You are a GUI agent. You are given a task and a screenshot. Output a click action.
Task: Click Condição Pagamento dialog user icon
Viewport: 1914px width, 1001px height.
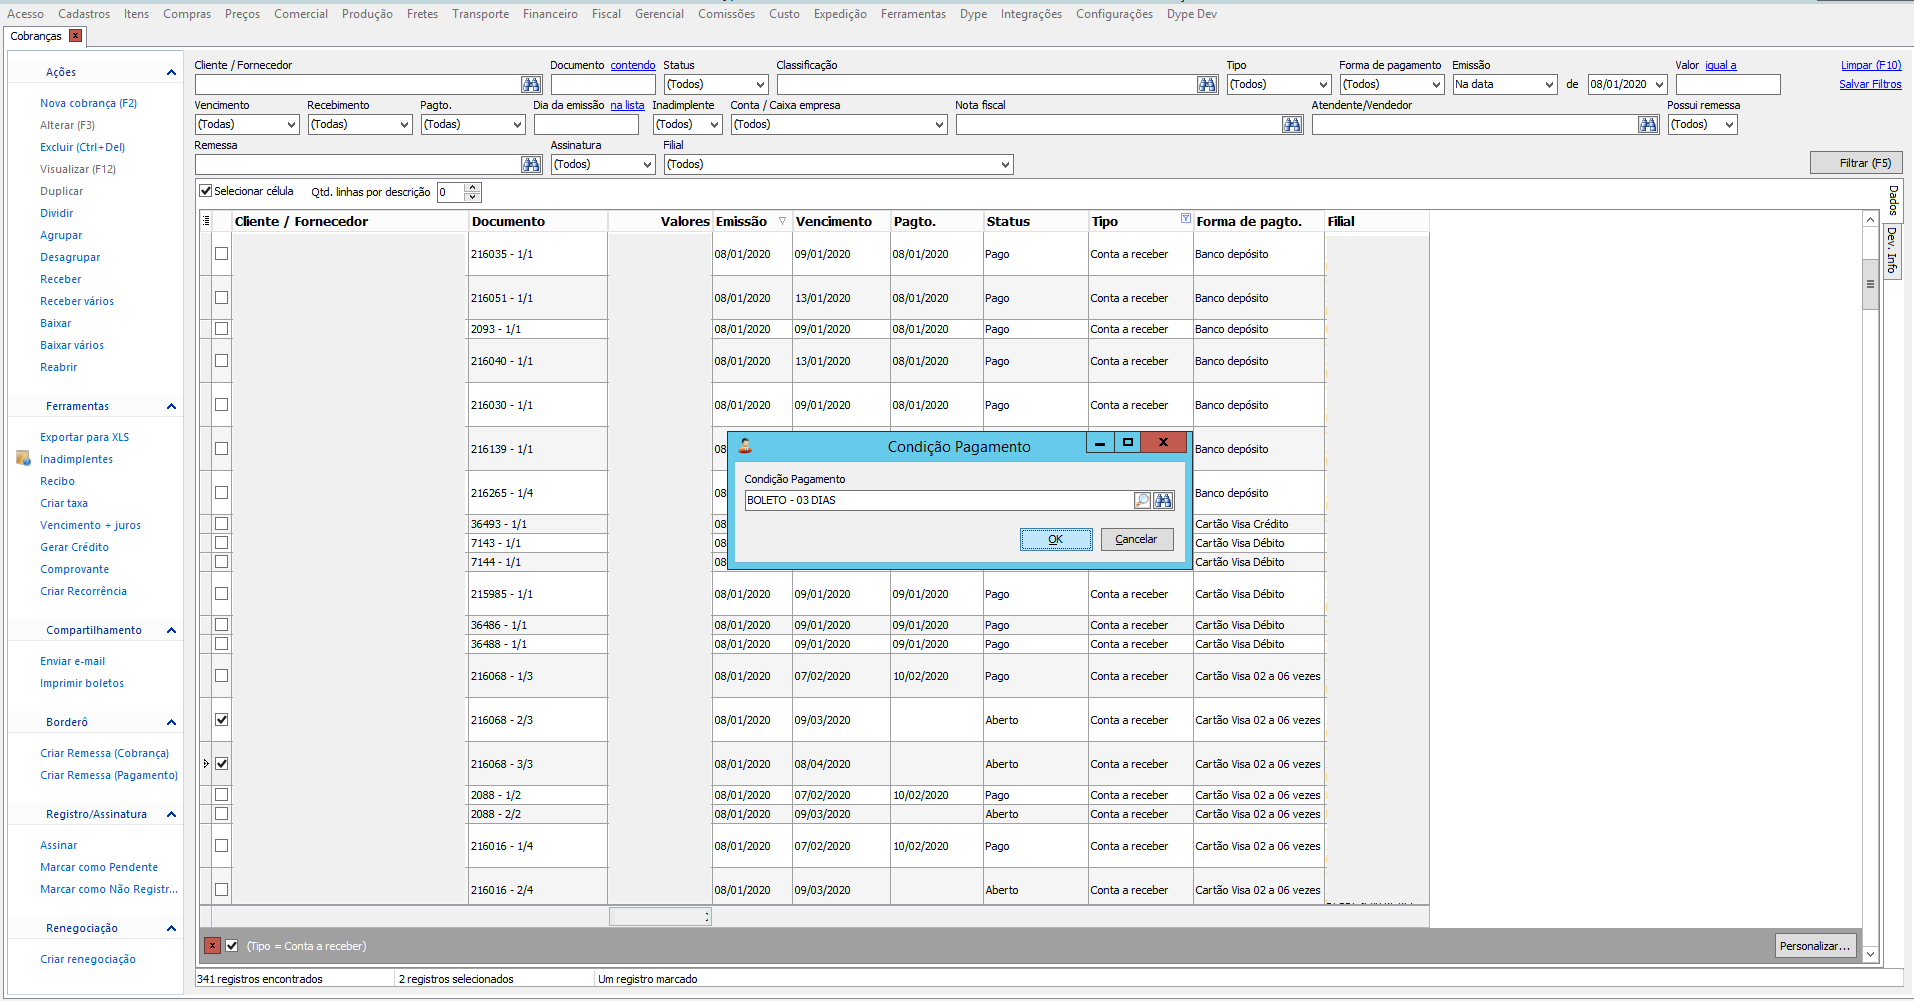744,446
